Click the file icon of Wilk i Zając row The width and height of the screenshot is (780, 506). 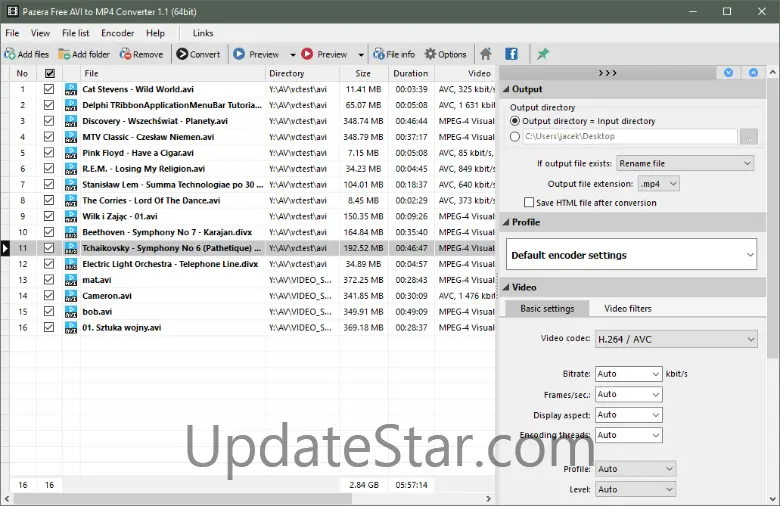coord(71,216)
